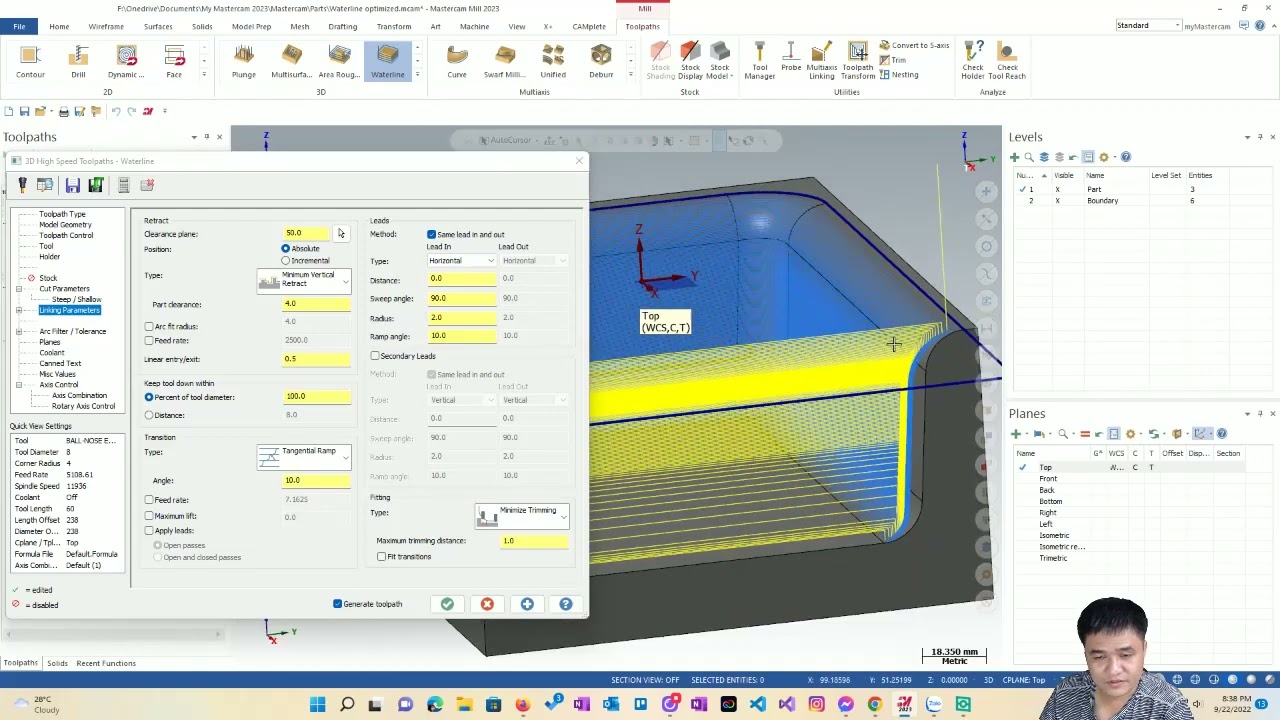Open the Swarf Milling toolpath
Screen dimensions: 1280x720
(x=505, y=61)
